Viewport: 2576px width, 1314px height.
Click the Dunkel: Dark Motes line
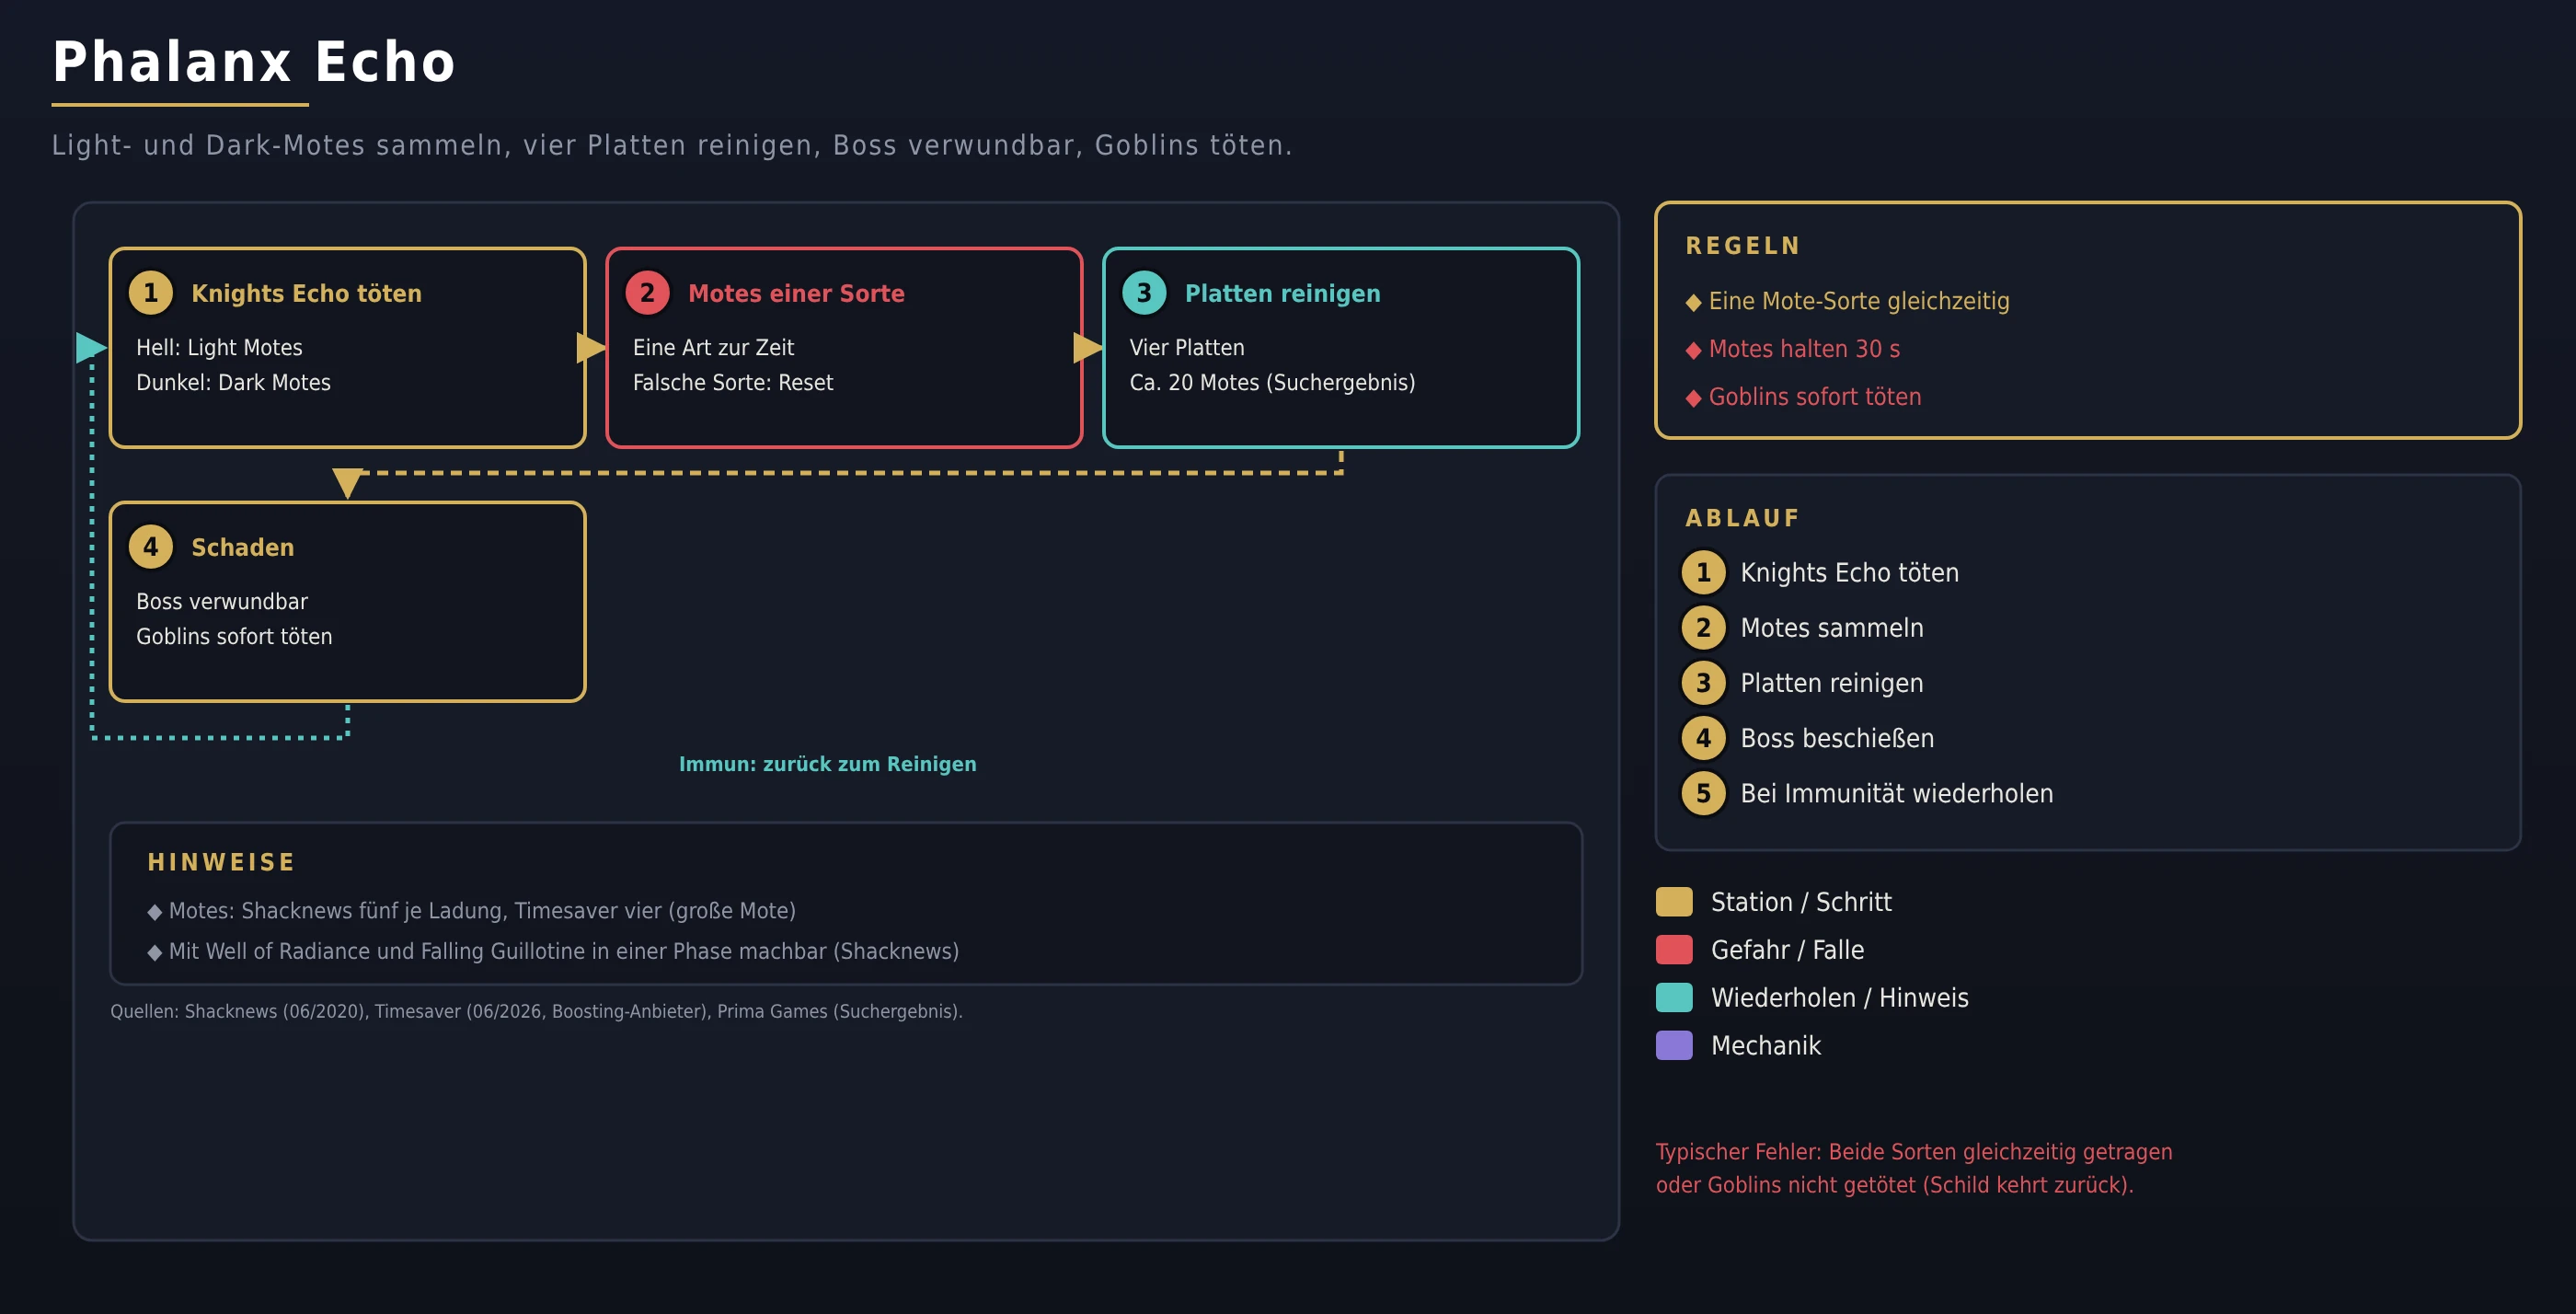(233, 383)
